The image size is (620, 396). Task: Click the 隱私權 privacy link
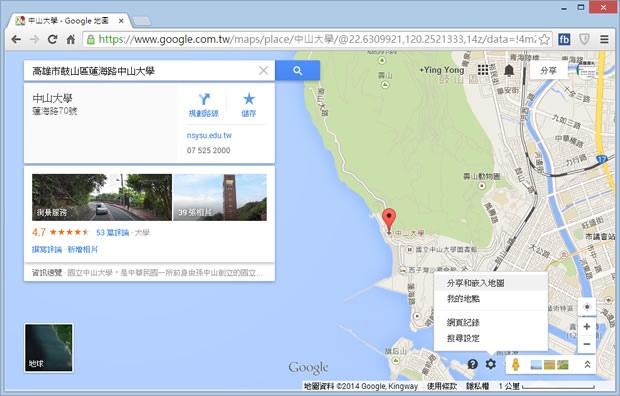tap(477, 386)
